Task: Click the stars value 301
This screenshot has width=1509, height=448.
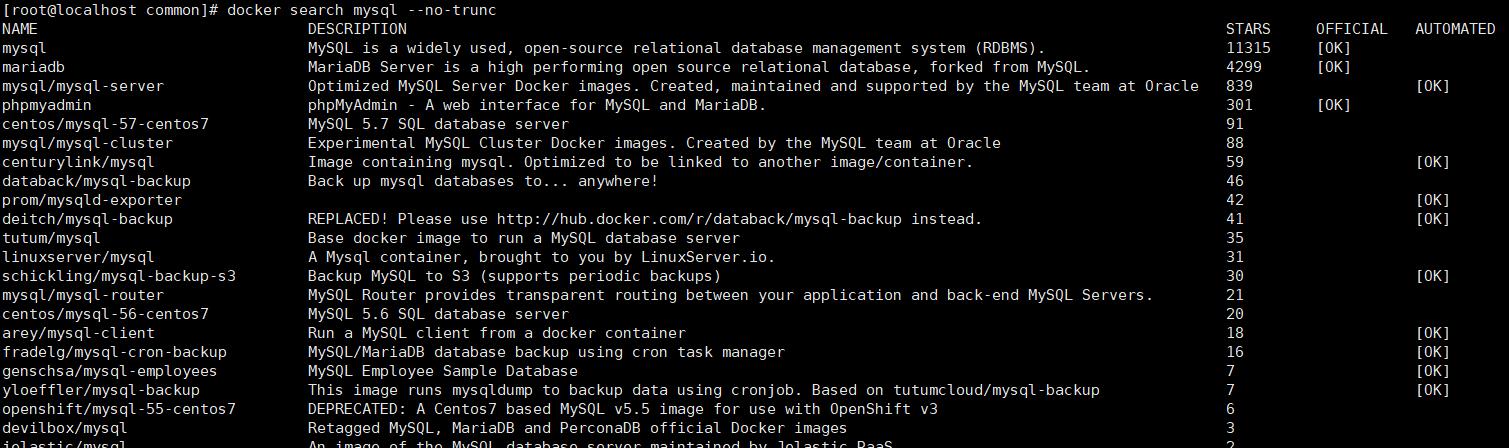Action: pos(1239,105)
